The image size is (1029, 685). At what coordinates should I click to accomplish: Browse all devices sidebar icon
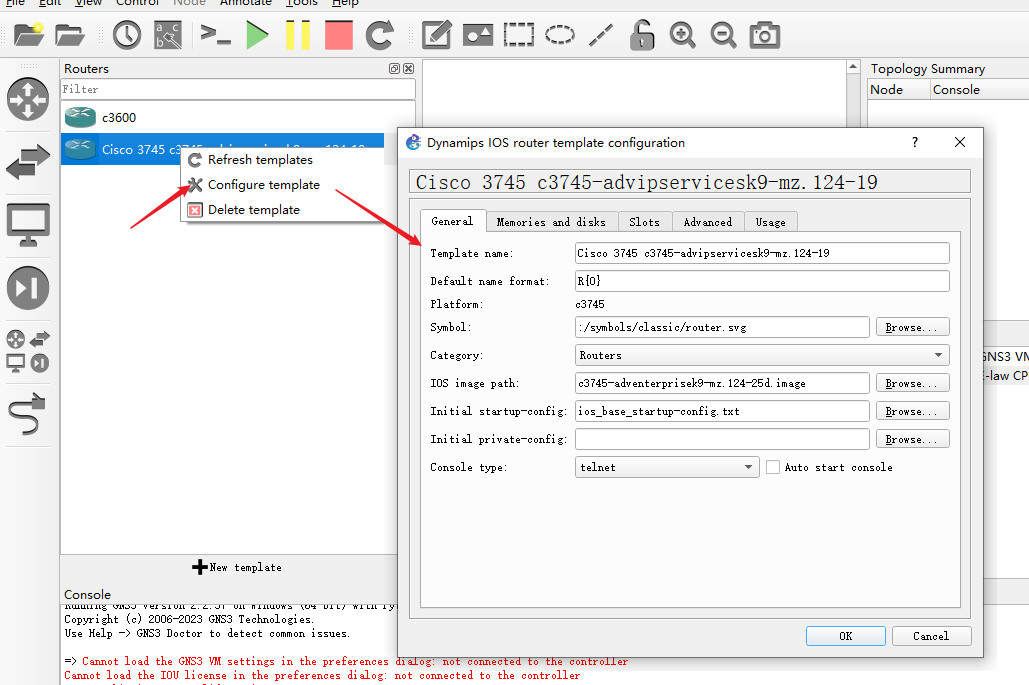(x=28, y=351)
